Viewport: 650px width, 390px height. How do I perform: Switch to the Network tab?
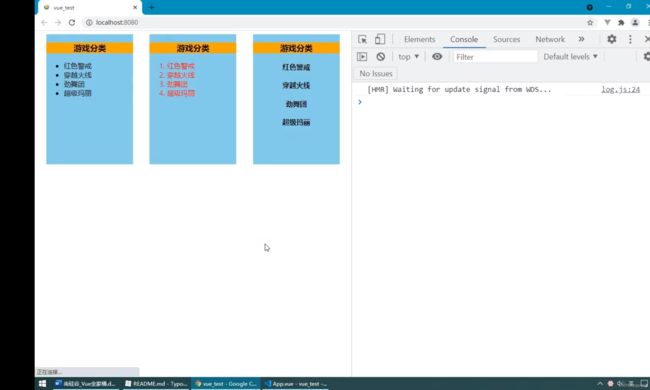coord(550,39)
